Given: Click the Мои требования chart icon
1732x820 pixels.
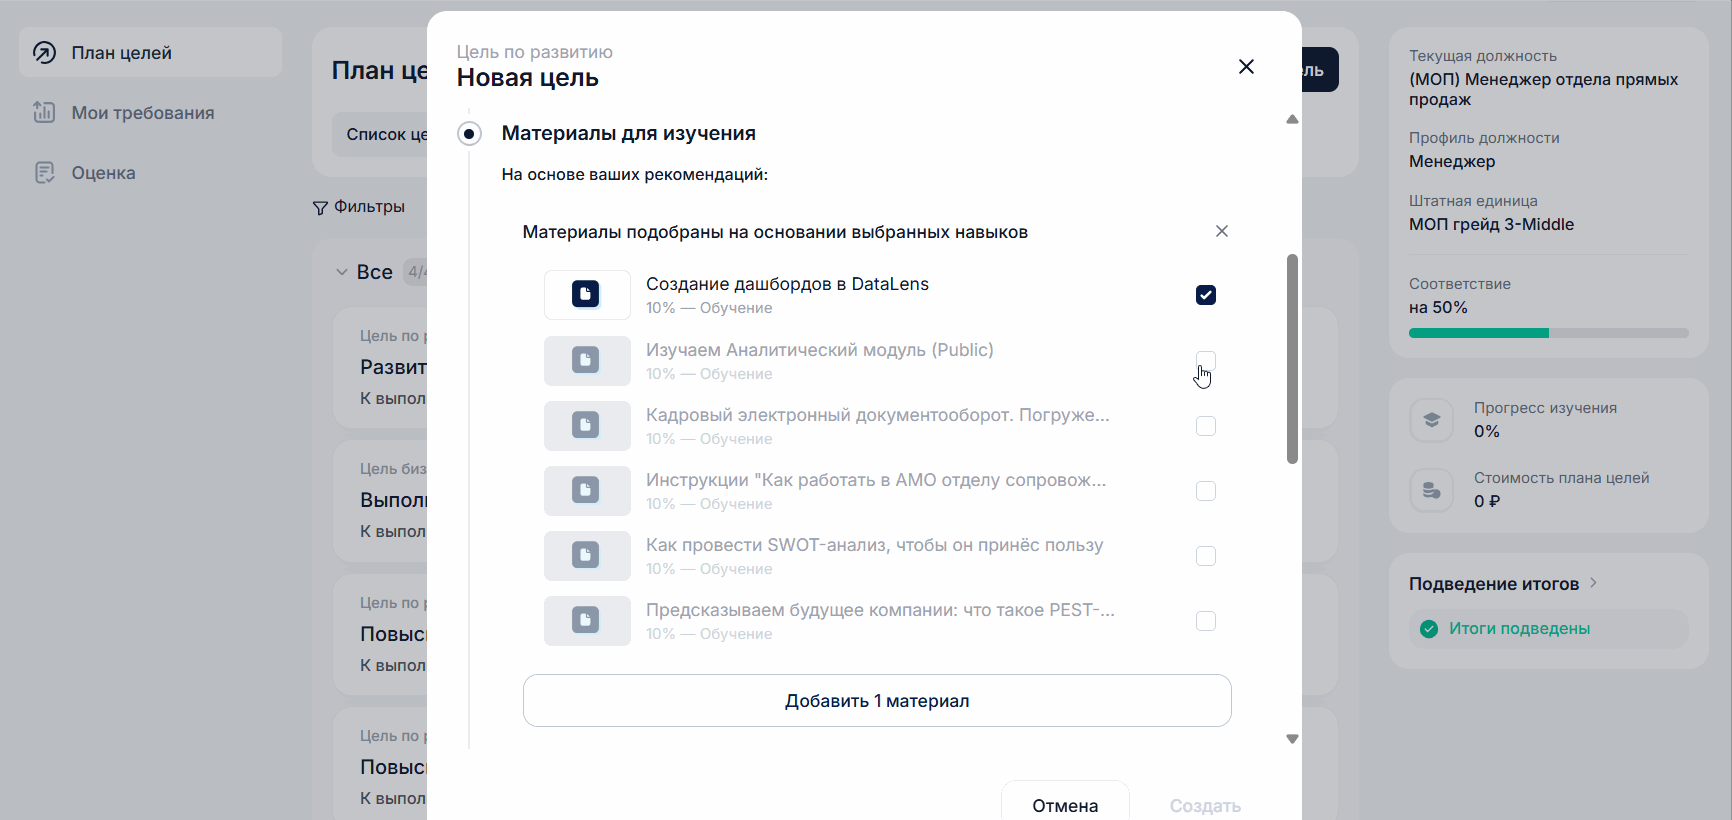Looking at the screenshot, I should pos(45,113).
